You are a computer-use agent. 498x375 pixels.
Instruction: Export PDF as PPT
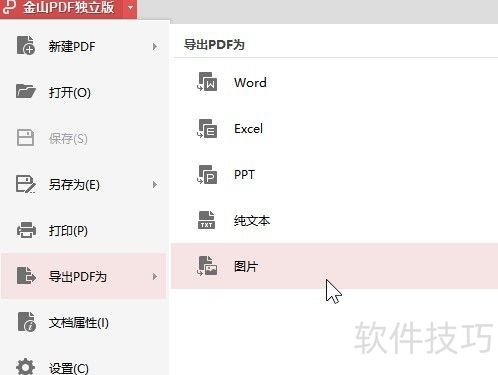tap(334, 174)
